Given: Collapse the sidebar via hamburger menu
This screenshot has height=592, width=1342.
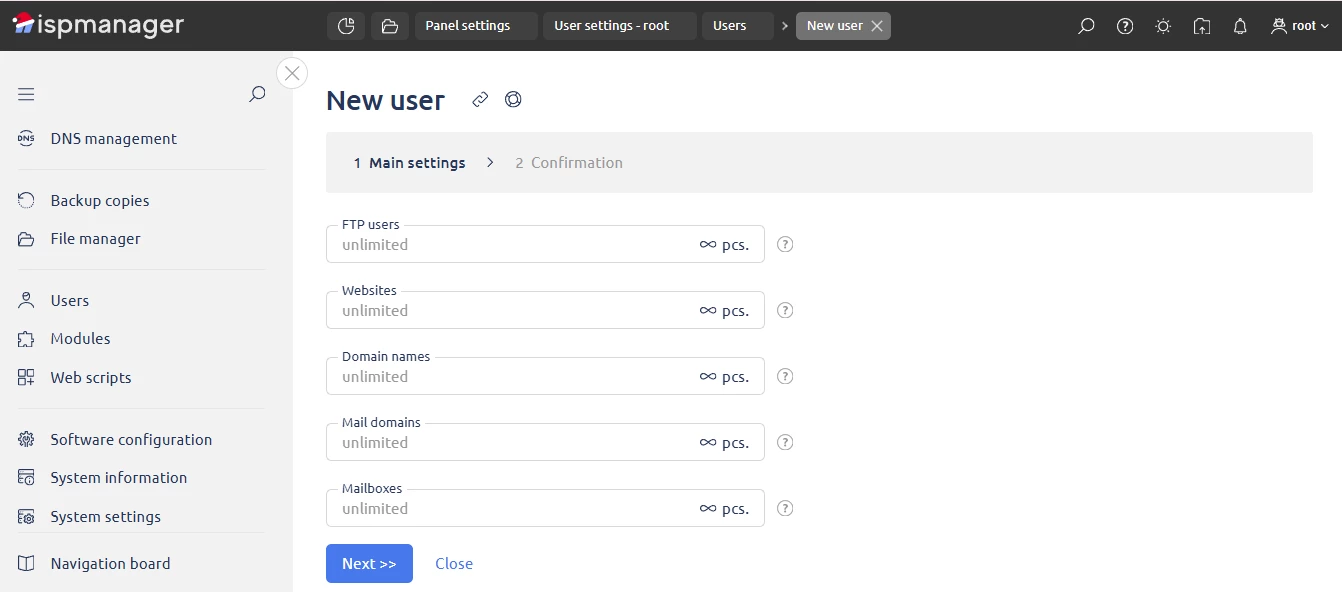Looking at the screenshot, I should 26,93.
